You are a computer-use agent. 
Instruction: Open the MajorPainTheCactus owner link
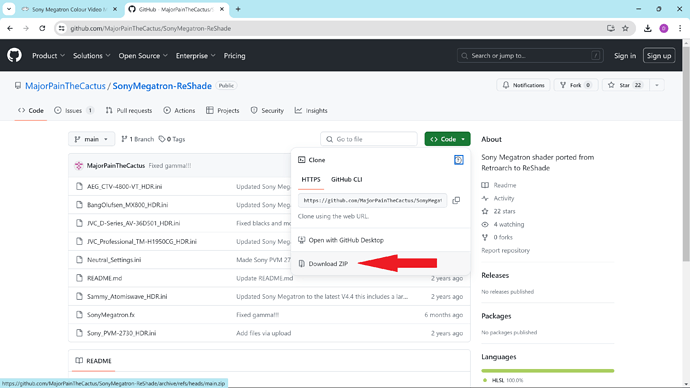tap(65, 86)
